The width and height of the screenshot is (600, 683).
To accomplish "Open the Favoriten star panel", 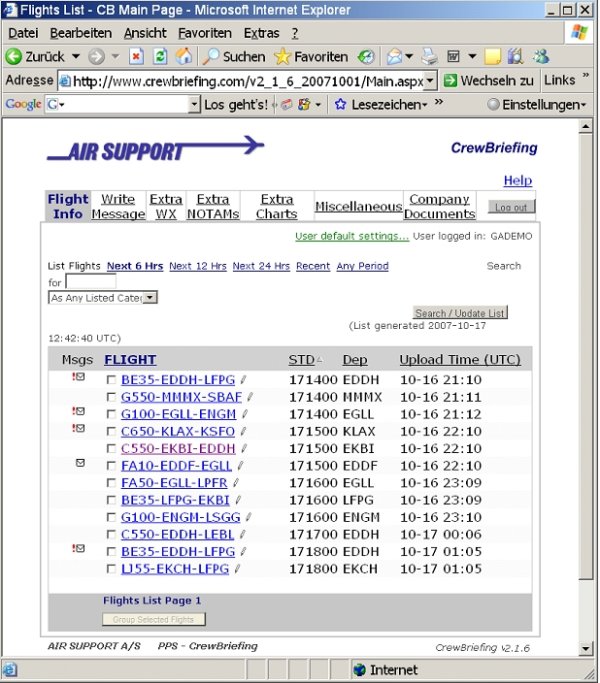I will (311, 57).
